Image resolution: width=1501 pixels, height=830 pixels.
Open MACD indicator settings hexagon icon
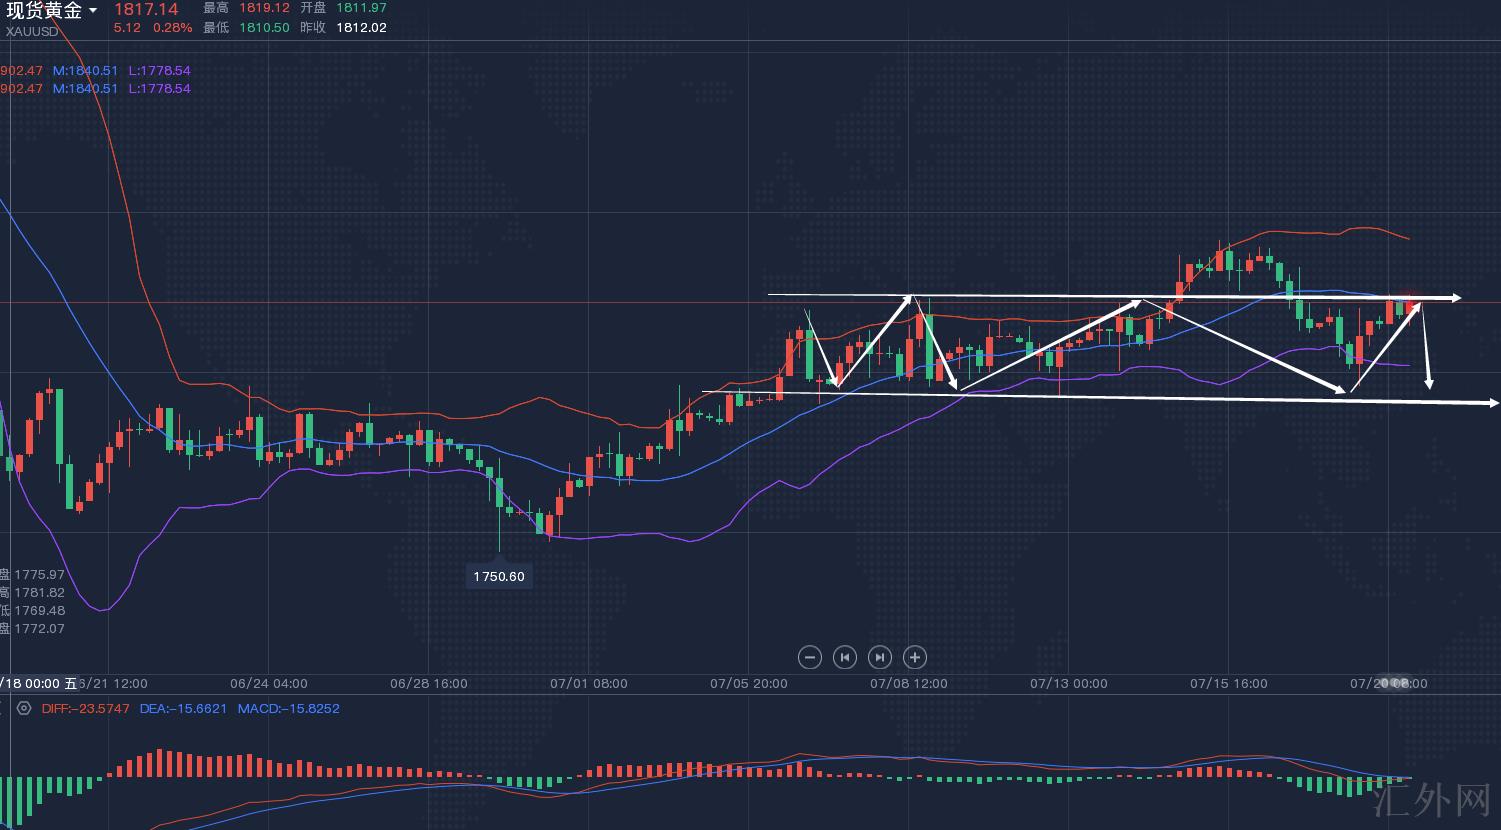24,708
